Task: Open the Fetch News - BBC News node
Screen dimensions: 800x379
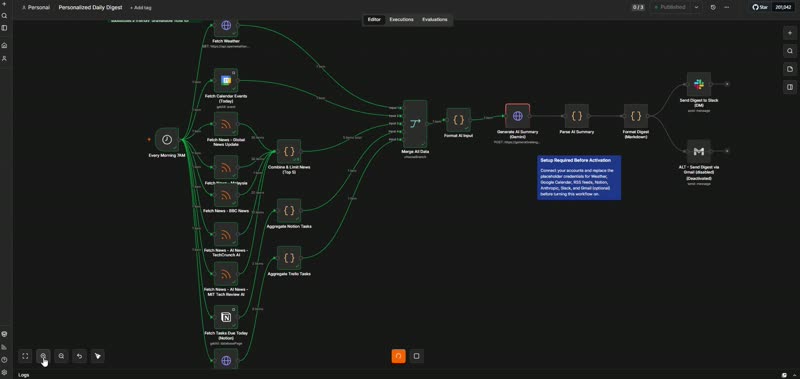Action: pos(226,195)
